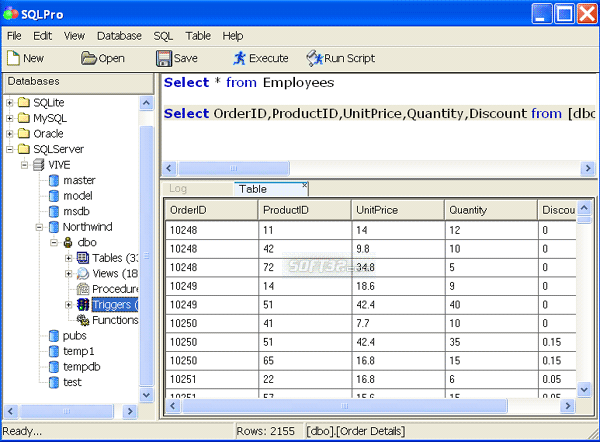Sort by ProductID column header
The height and width of the screenshot is (442, 600).
pos(305,210)
